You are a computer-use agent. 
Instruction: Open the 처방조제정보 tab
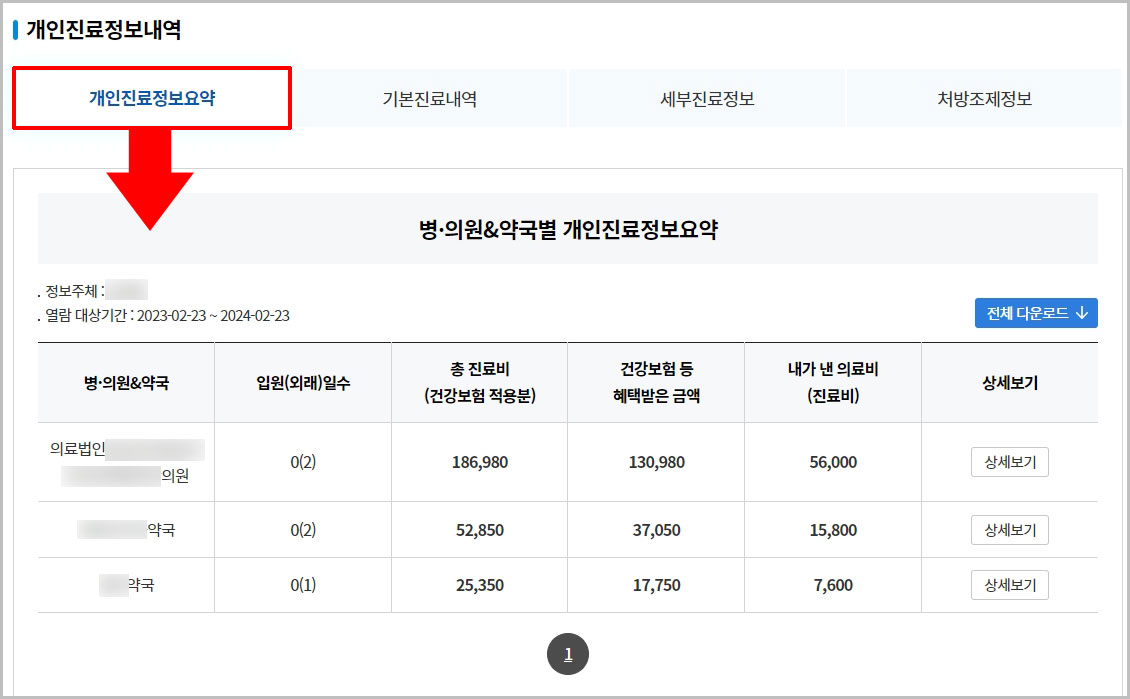(x=983, y=97)
